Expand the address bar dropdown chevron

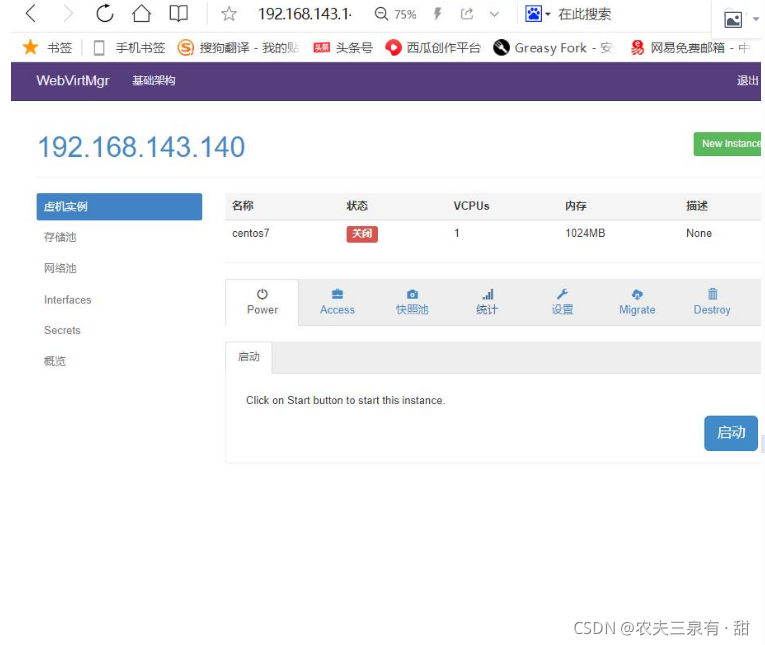coord(494,14)
